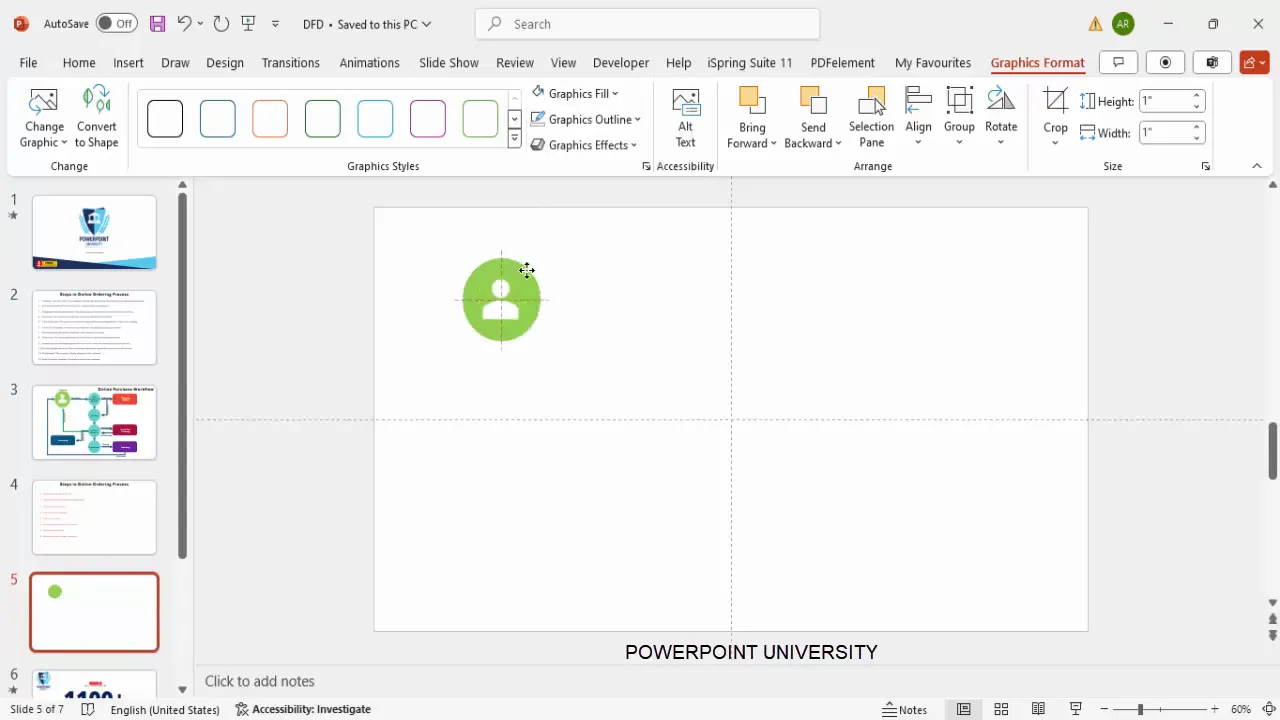Switch to Slide Sorter view
Image resolution: width=1280 pixels, height=720 pixels.
pyautogui.click(x=1001, y=709)
